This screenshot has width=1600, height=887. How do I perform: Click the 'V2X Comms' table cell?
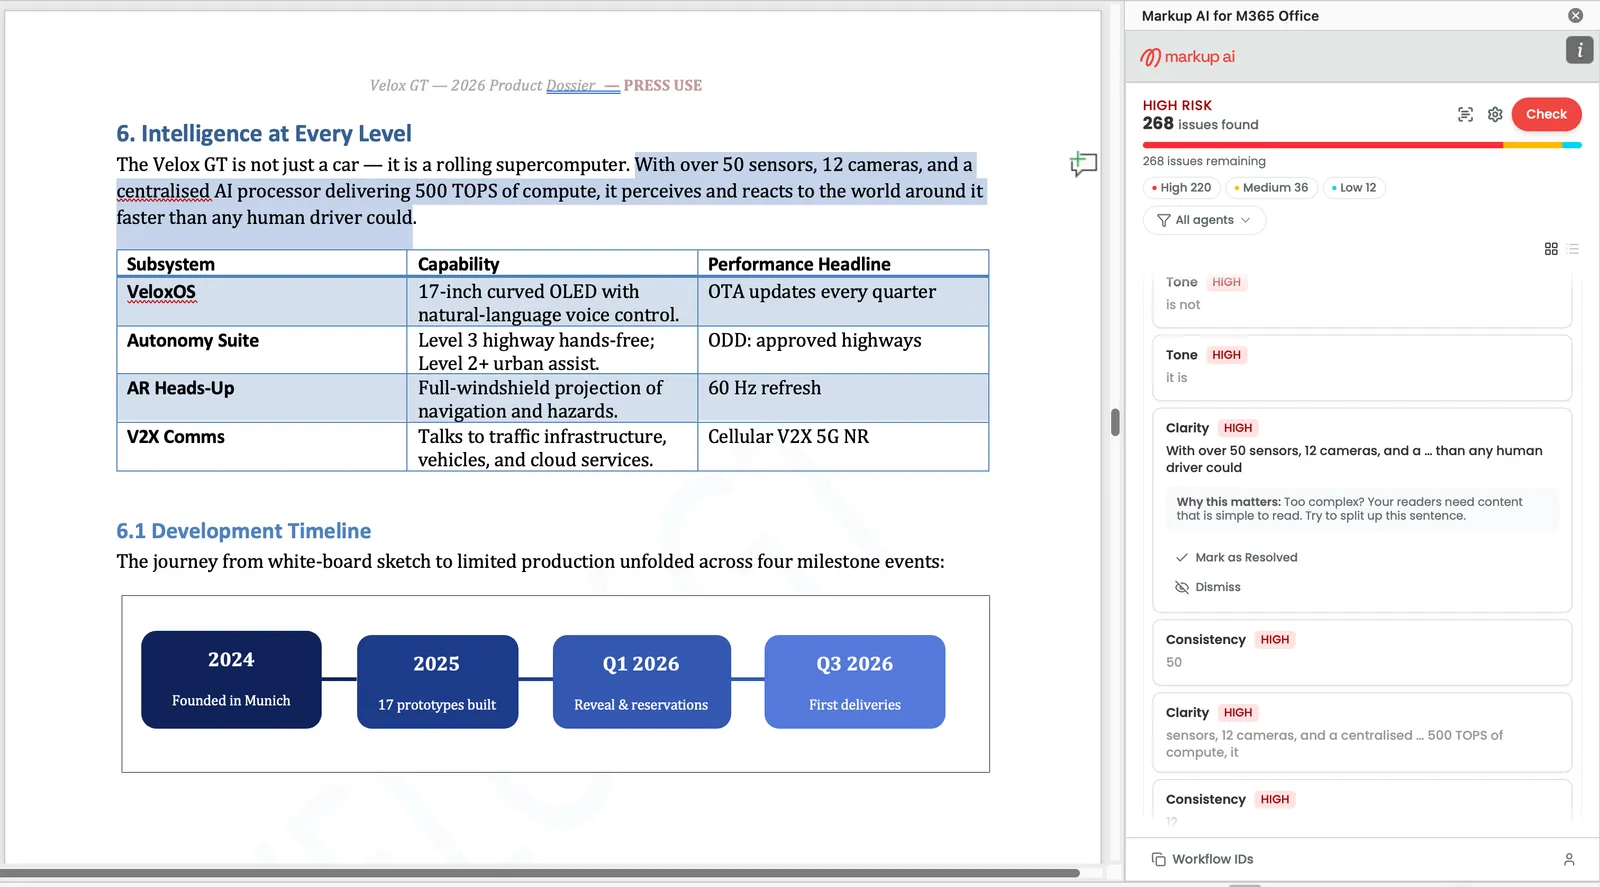[x=262, y=447]
